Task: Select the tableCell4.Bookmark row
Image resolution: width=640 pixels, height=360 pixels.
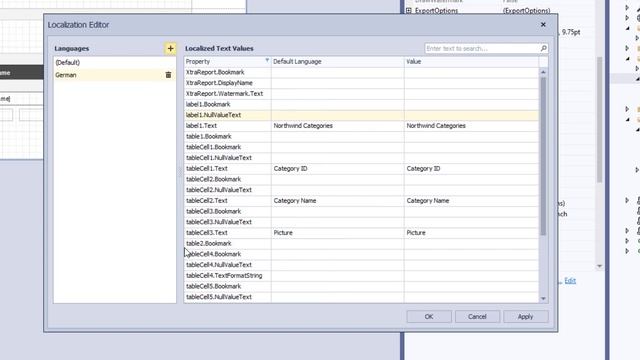Action: coord(361,254)
